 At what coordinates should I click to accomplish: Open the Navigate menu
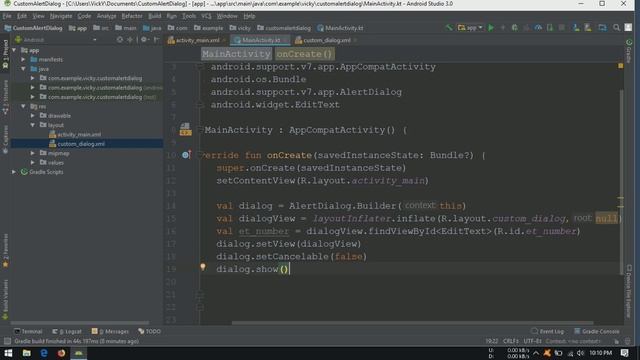click(61, 16)
